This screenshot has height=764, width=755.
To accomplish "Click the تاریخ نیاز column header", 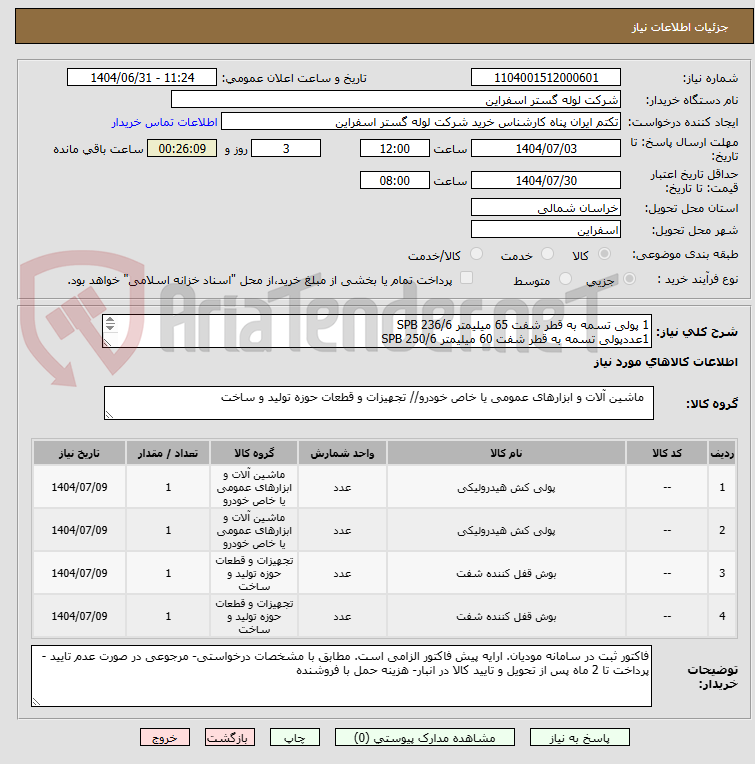I will tap(79, 453).
